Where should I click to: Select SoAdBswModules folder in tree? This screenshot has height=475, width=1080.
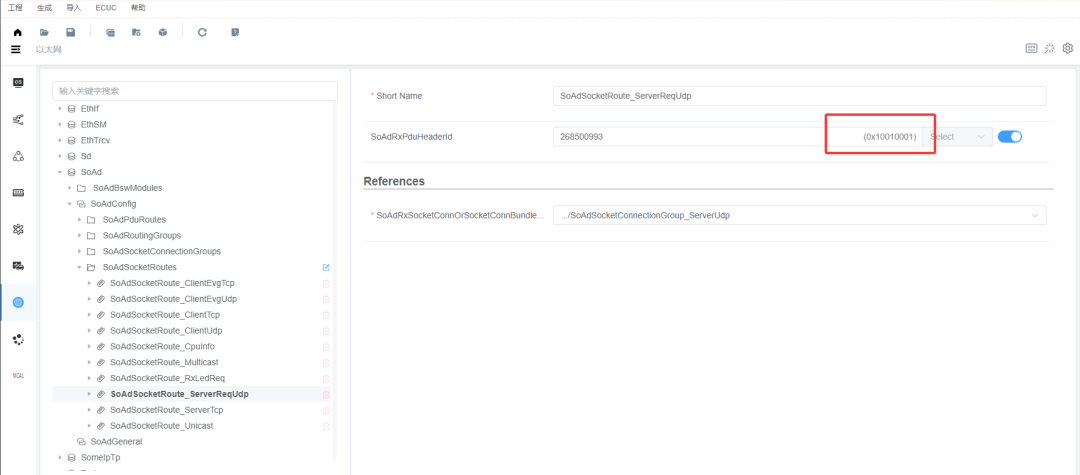(x=127, y=188)
